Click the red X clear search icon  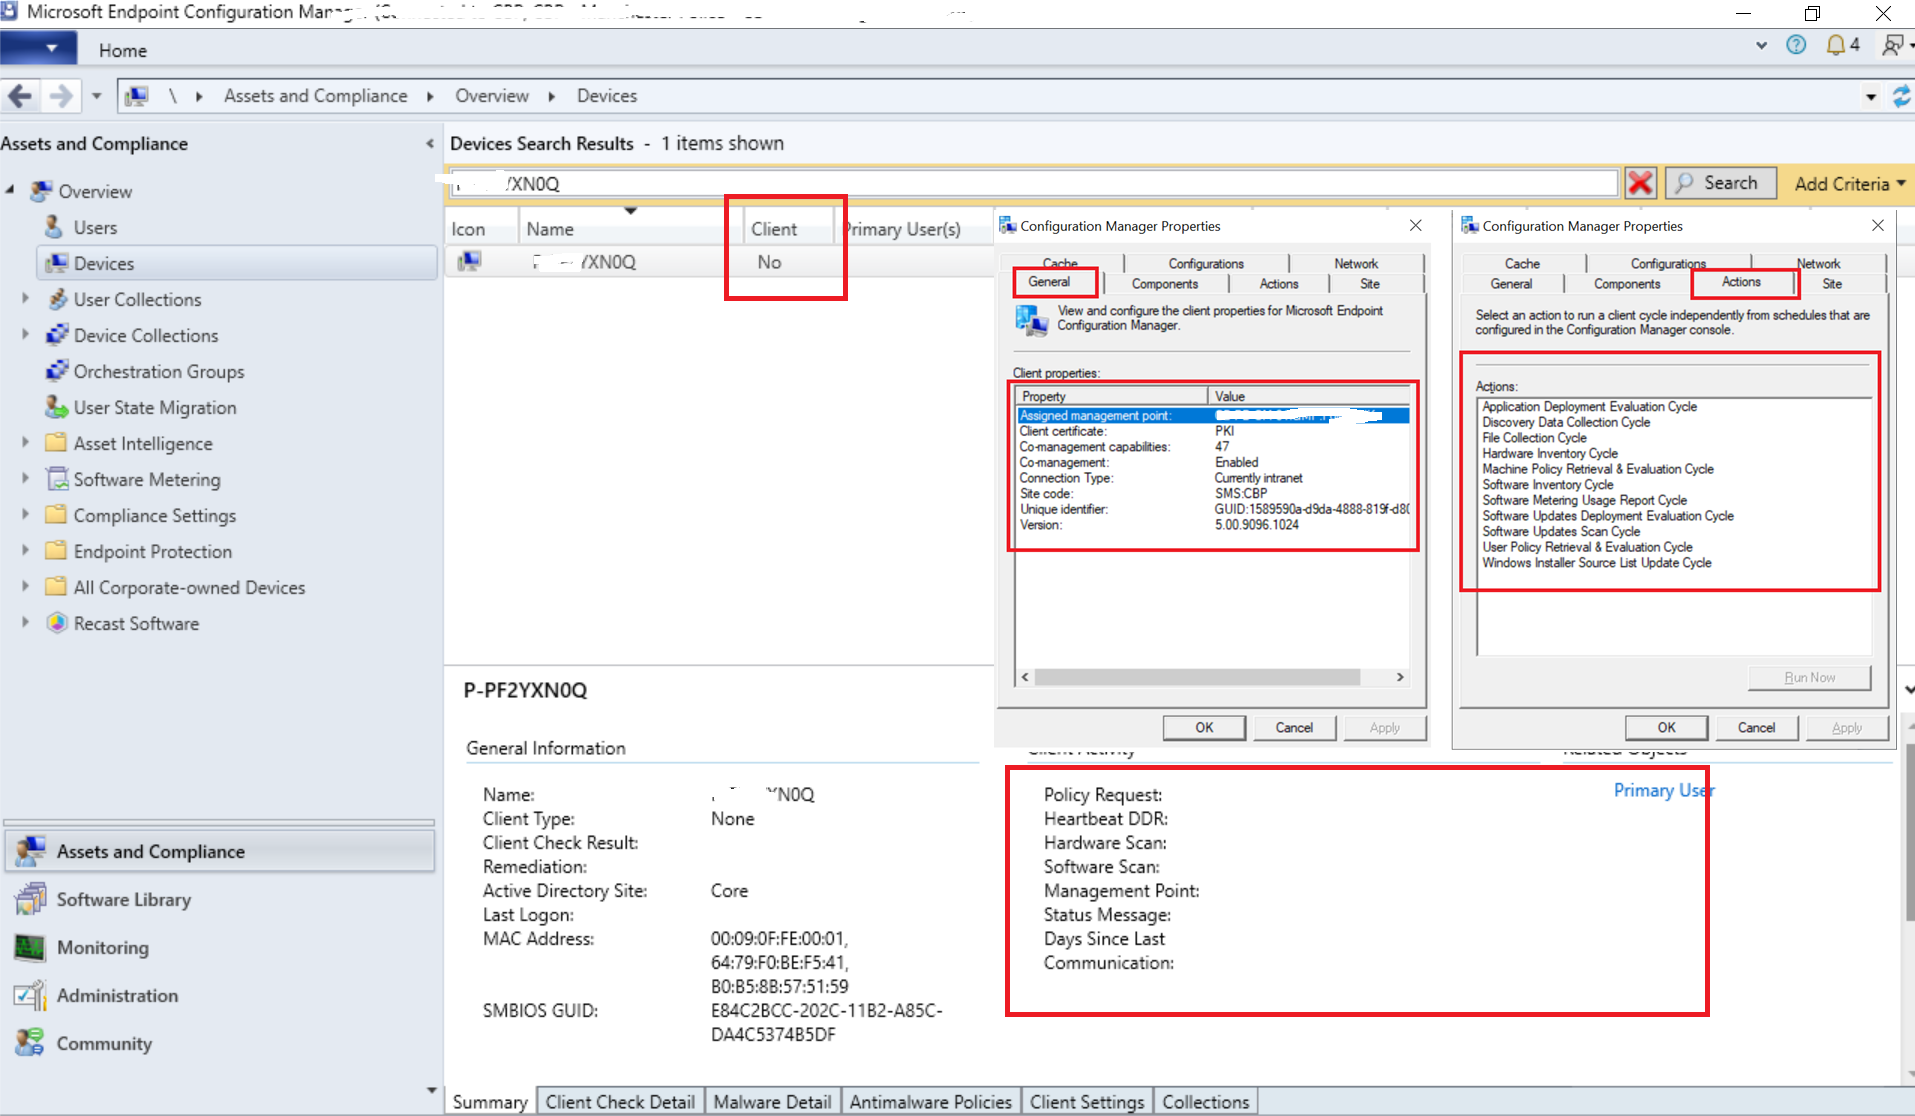pyautogui.click(x=1639, y=183)
